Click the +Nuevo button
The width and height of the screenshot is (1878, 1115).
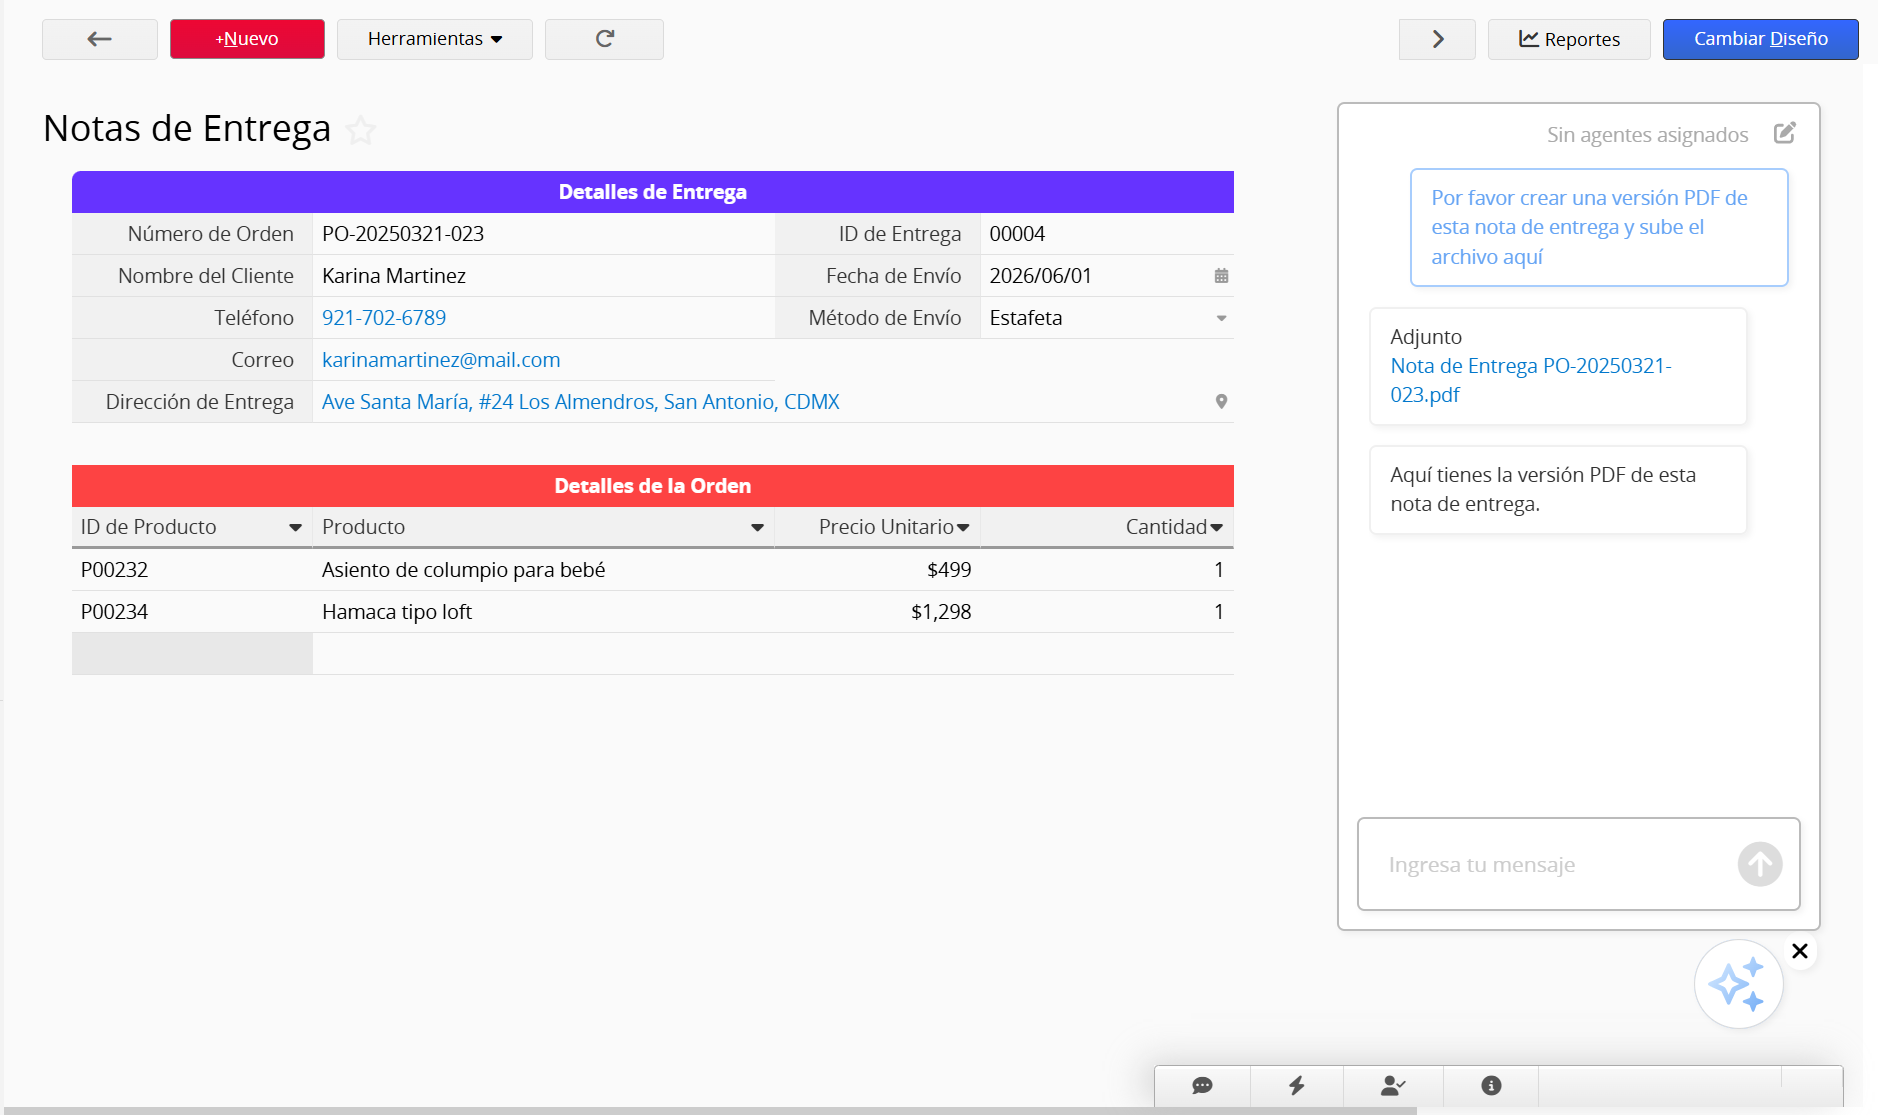(x=247, y=39)
